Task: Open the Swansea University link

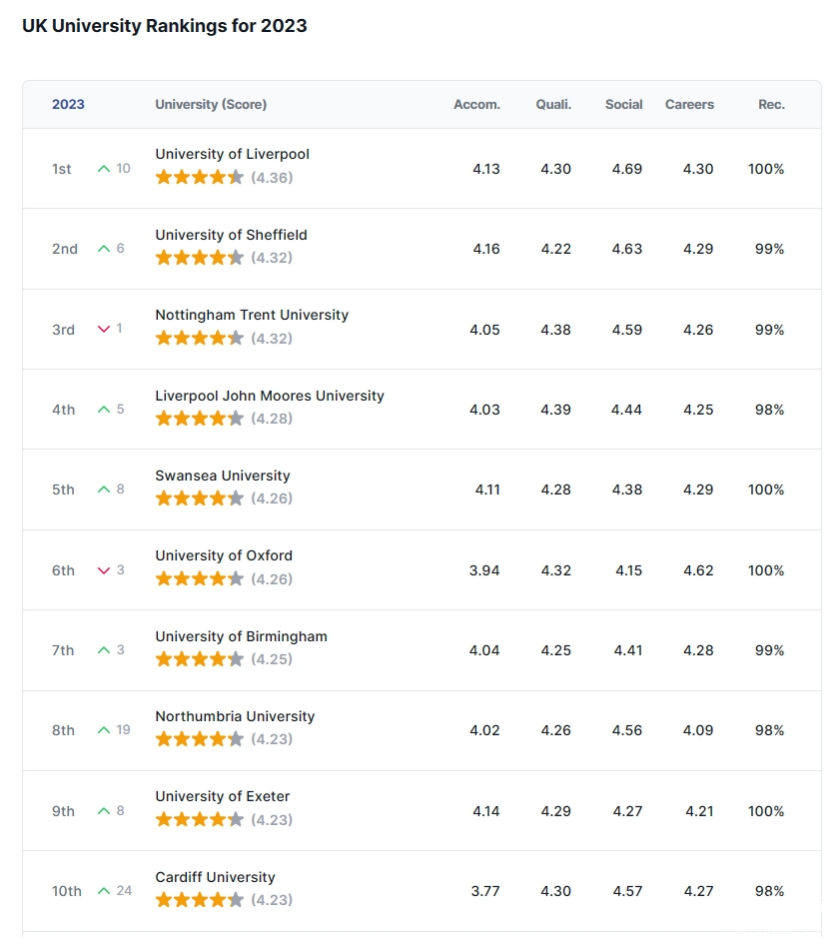Action: point(222,476)
